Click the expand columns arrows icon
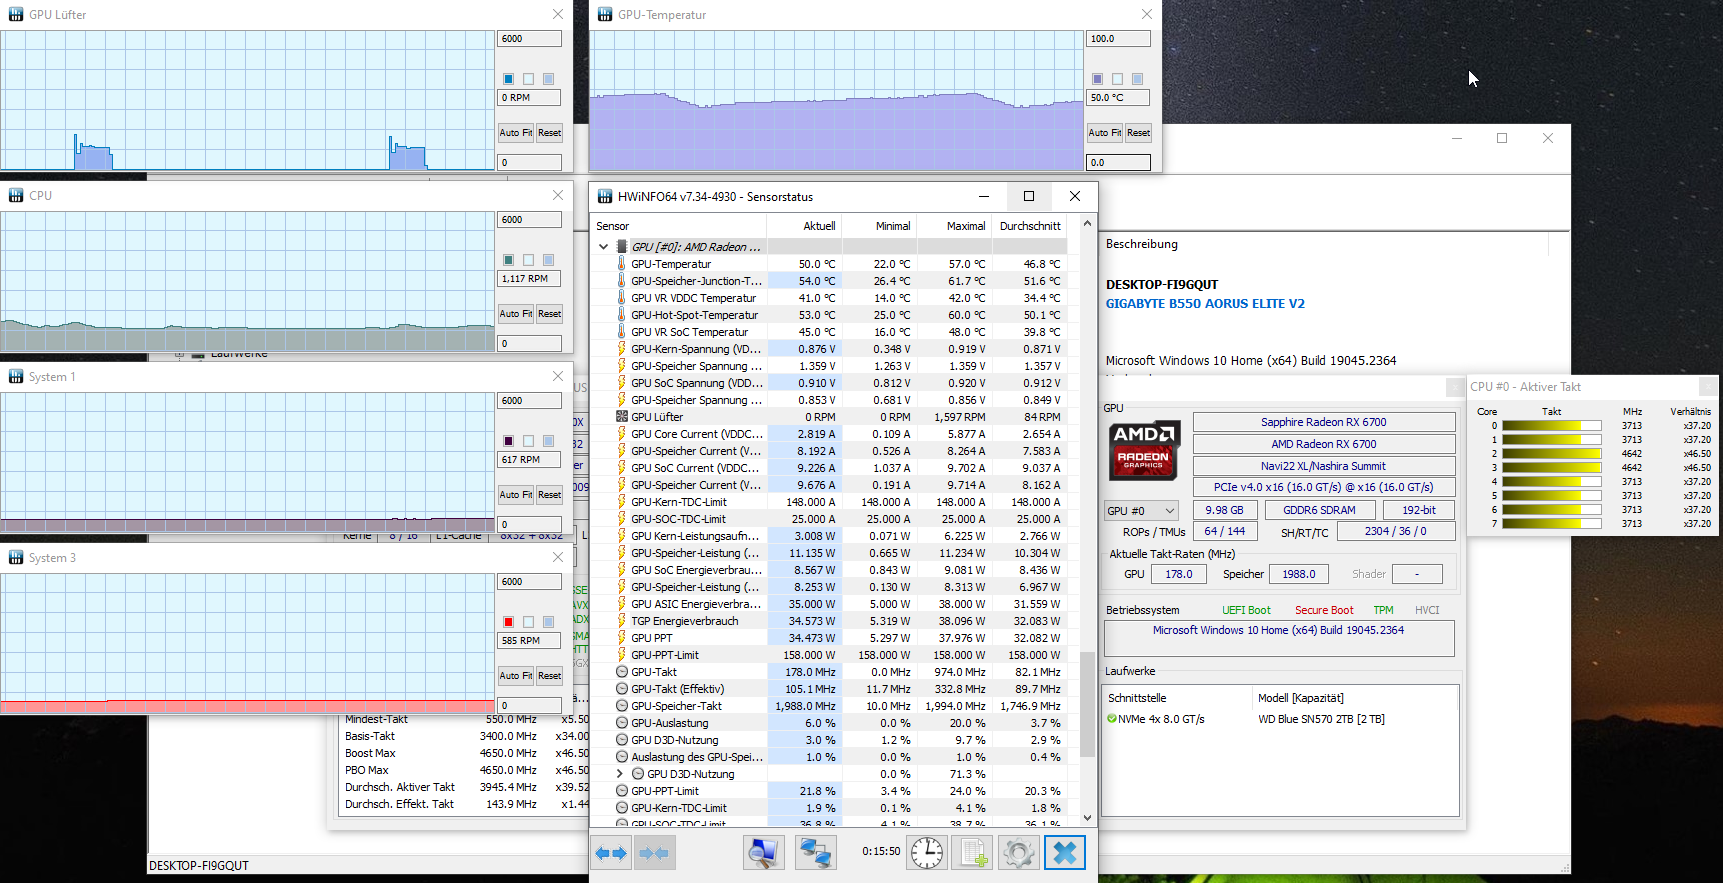 tap(611, 853)
